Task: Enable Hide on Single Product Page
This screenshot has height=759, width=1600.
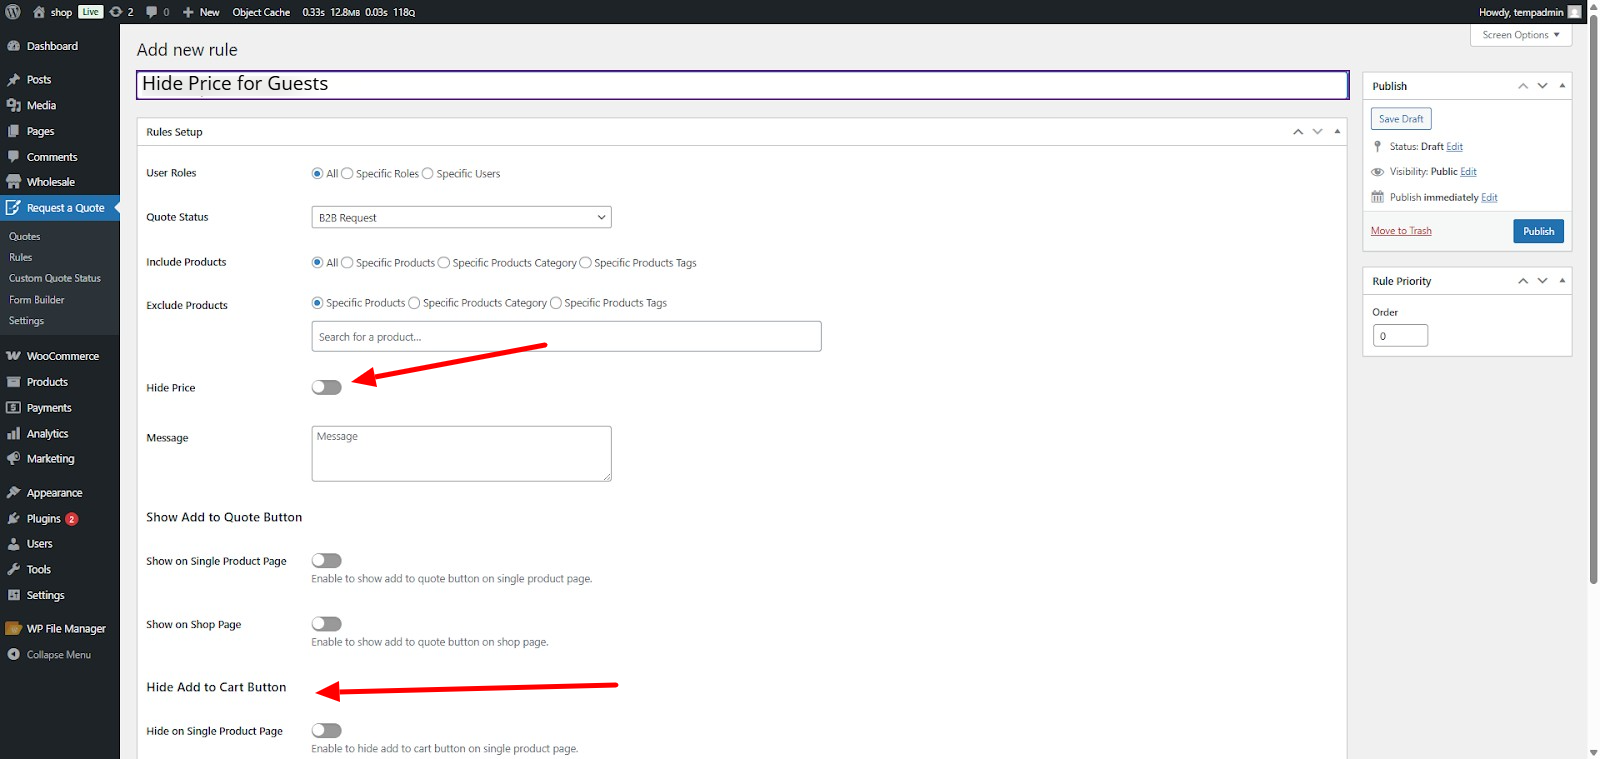Action: pos(327,731)
